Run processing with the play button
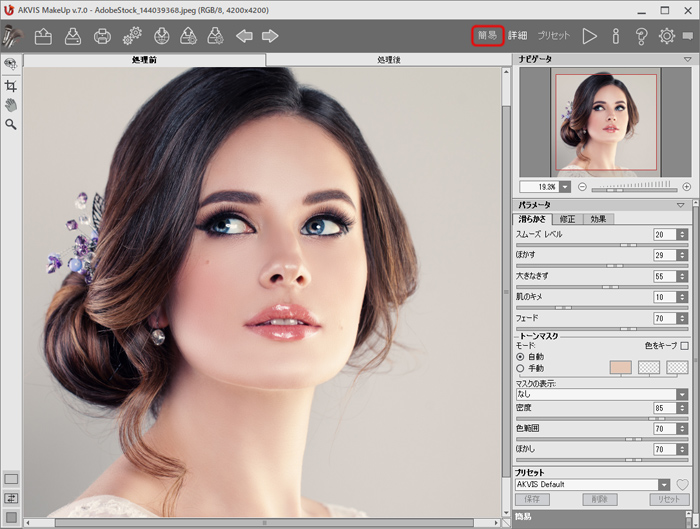 pyautogui.click(x=589, y=36)
